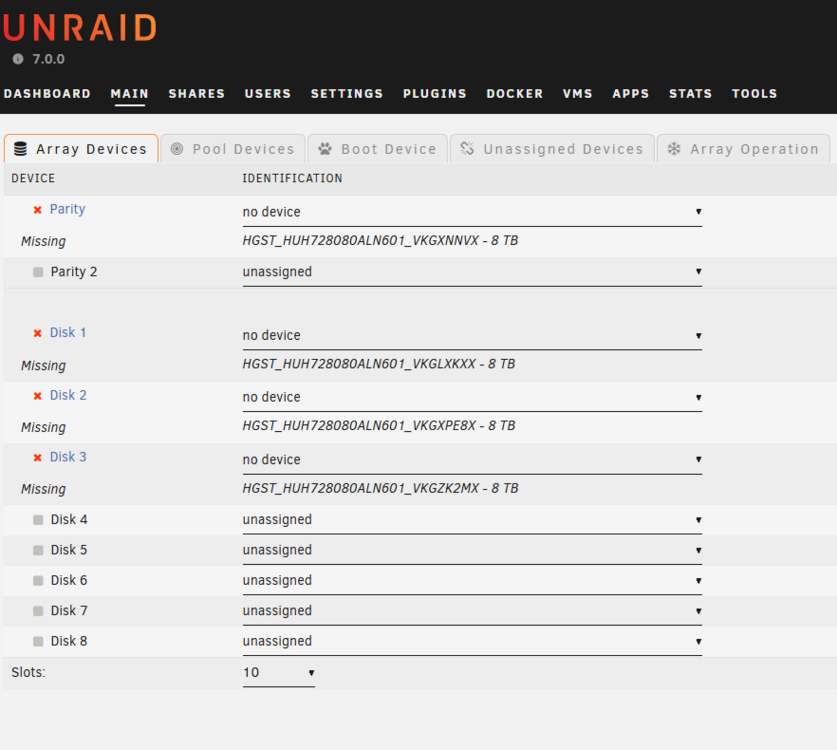The width and height of the screenshot is (837, 750).
Task: Click the grey status square for Disk 4
Action: click(38, 520)
